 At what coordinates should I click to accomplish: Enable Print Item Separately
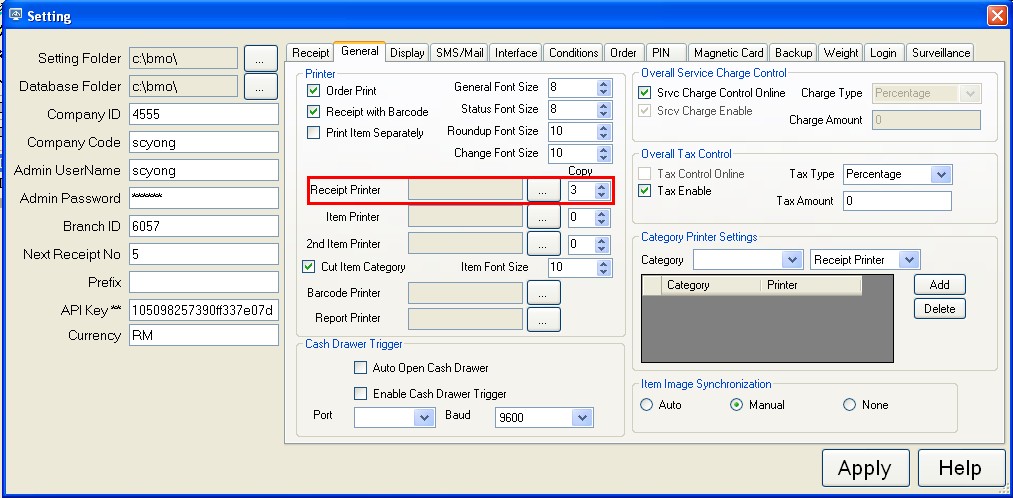314,133
